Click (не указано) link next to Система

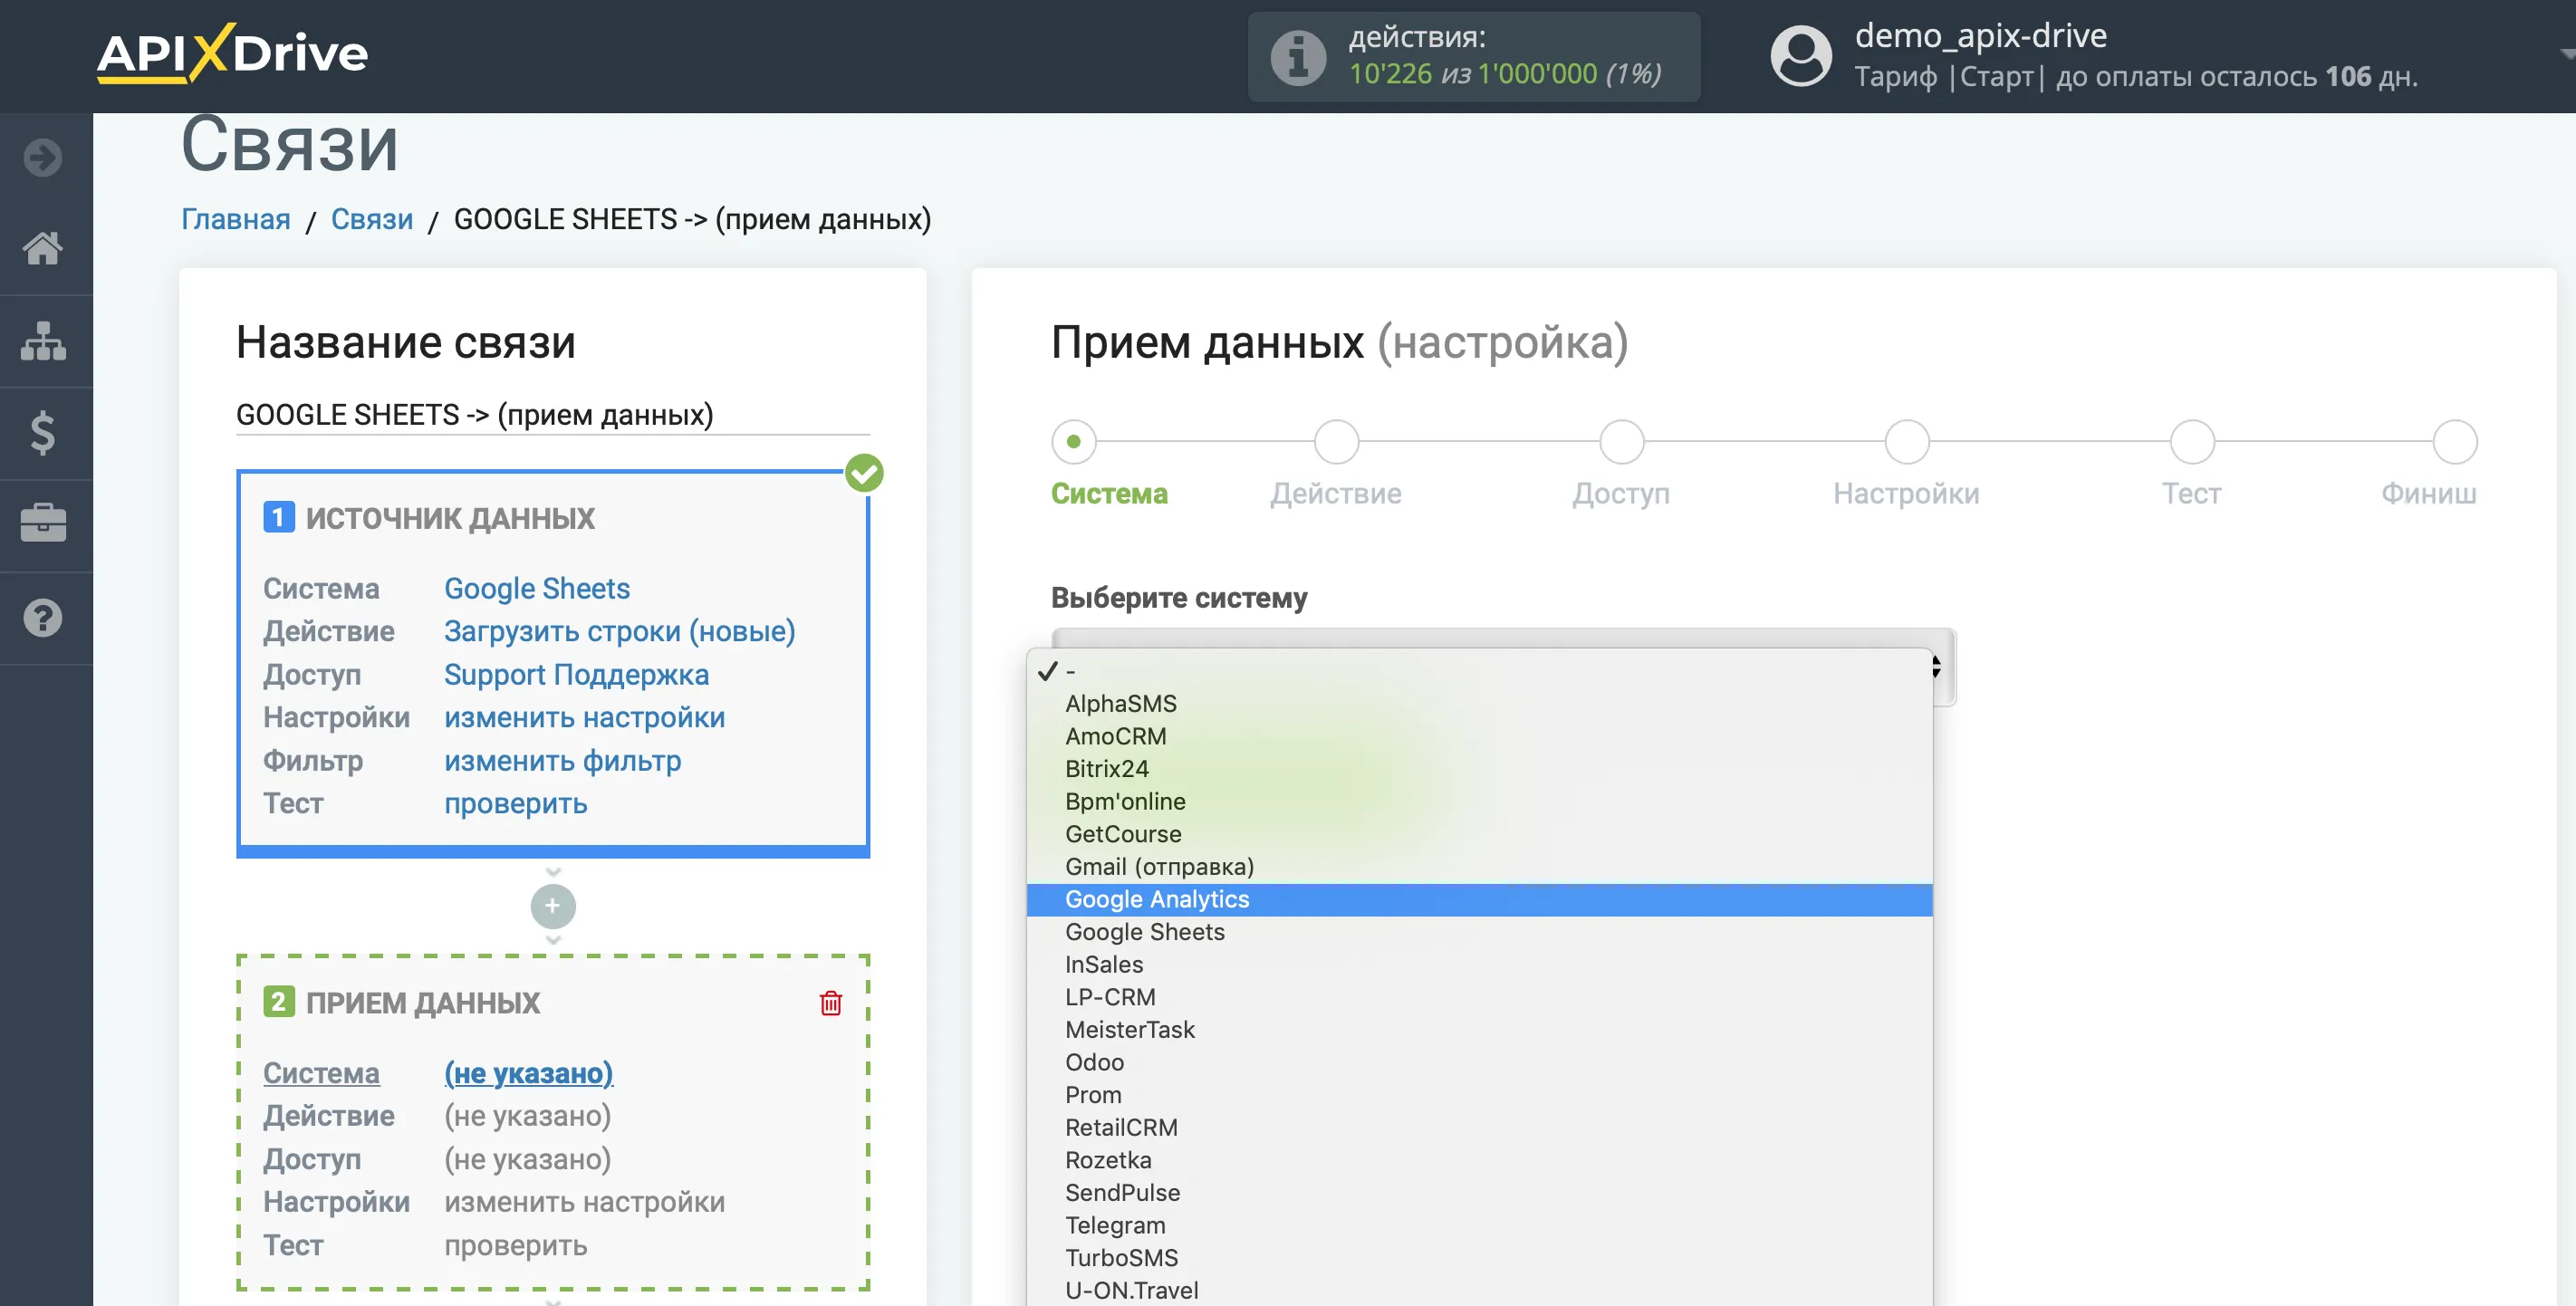[x=529, y=1072]
